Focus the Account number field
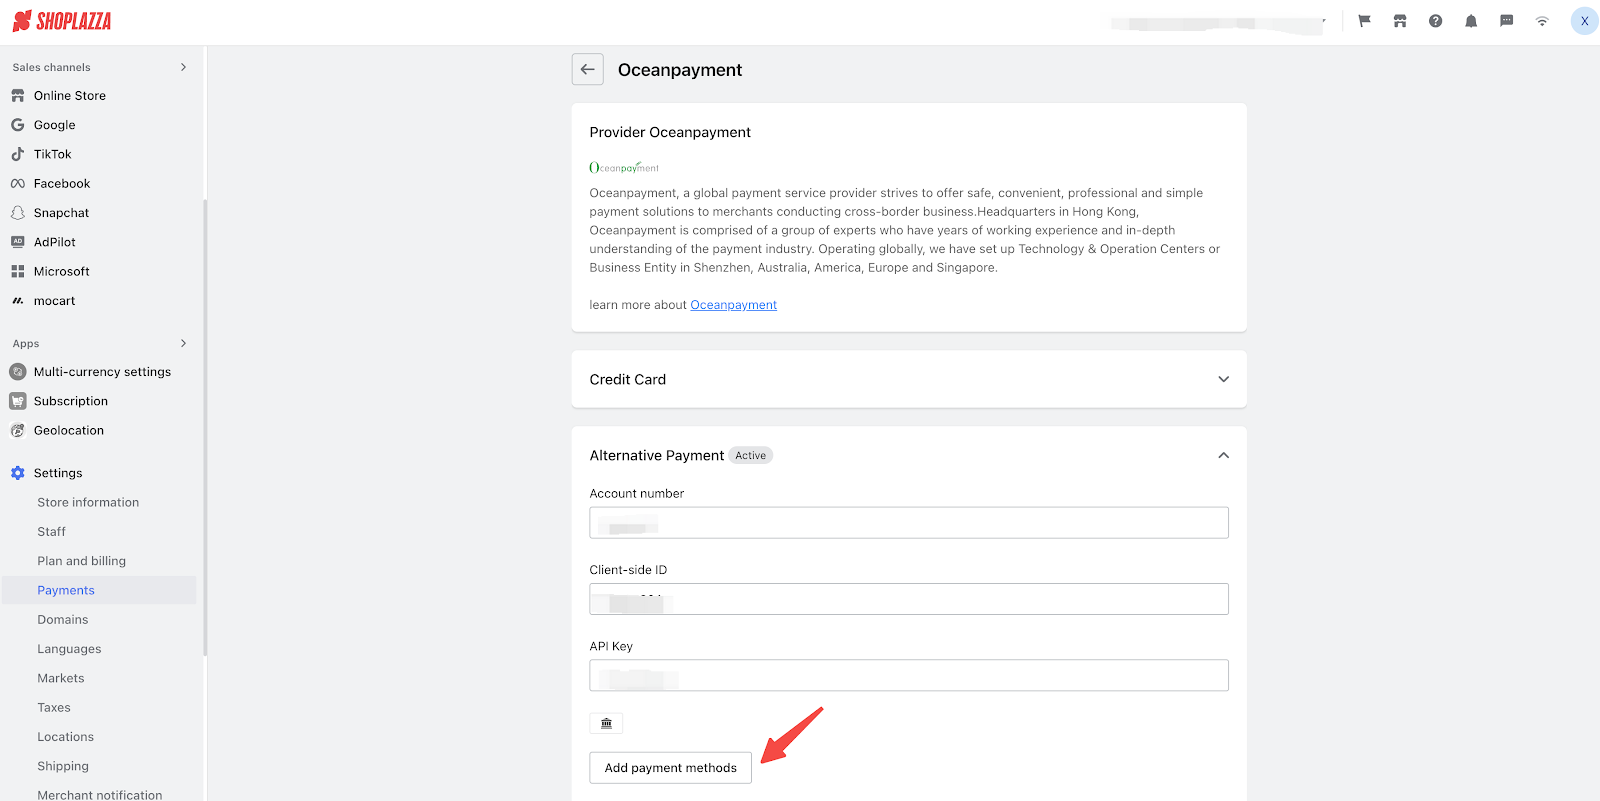The height and width of the screenshot is (801, 1600). 909,523
